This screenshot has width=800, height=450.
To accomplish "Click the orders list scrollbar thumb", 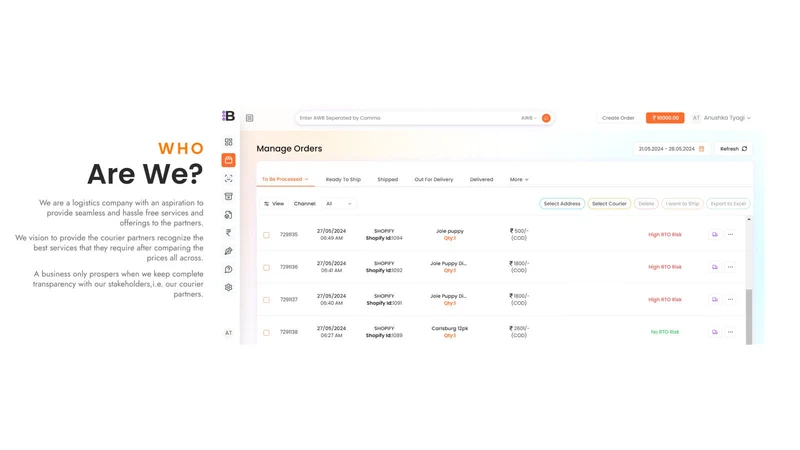I will [749, 316].
